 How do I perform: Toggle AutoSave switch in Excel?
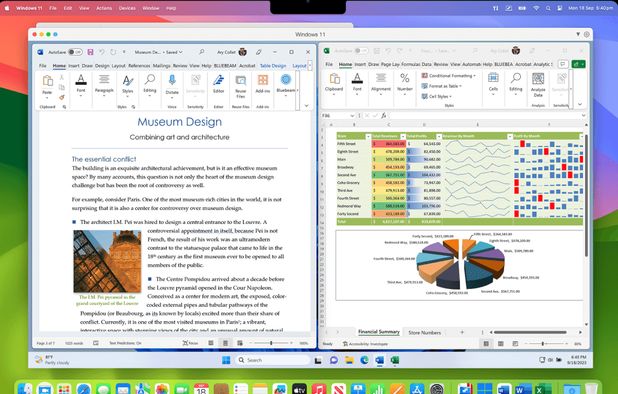[x=361, y=51]
